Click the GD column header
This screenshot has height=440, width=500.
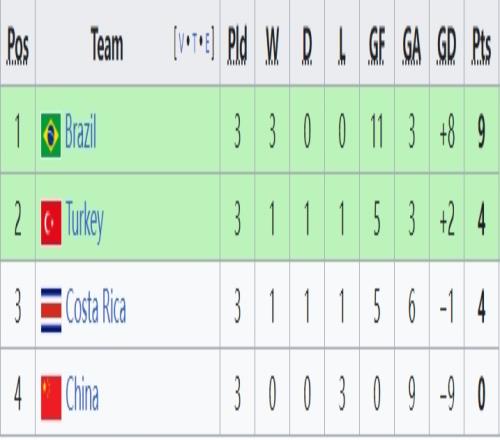coord(446,46)
